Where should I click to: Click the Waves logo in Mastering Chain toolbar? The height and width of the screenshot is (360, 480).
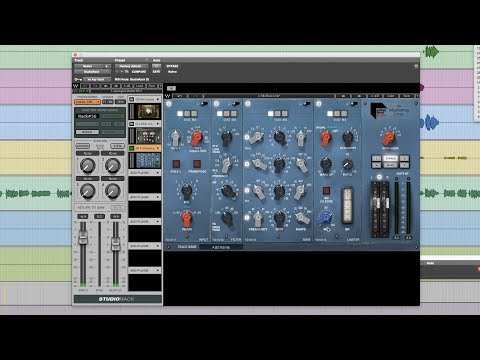(168, 96)
